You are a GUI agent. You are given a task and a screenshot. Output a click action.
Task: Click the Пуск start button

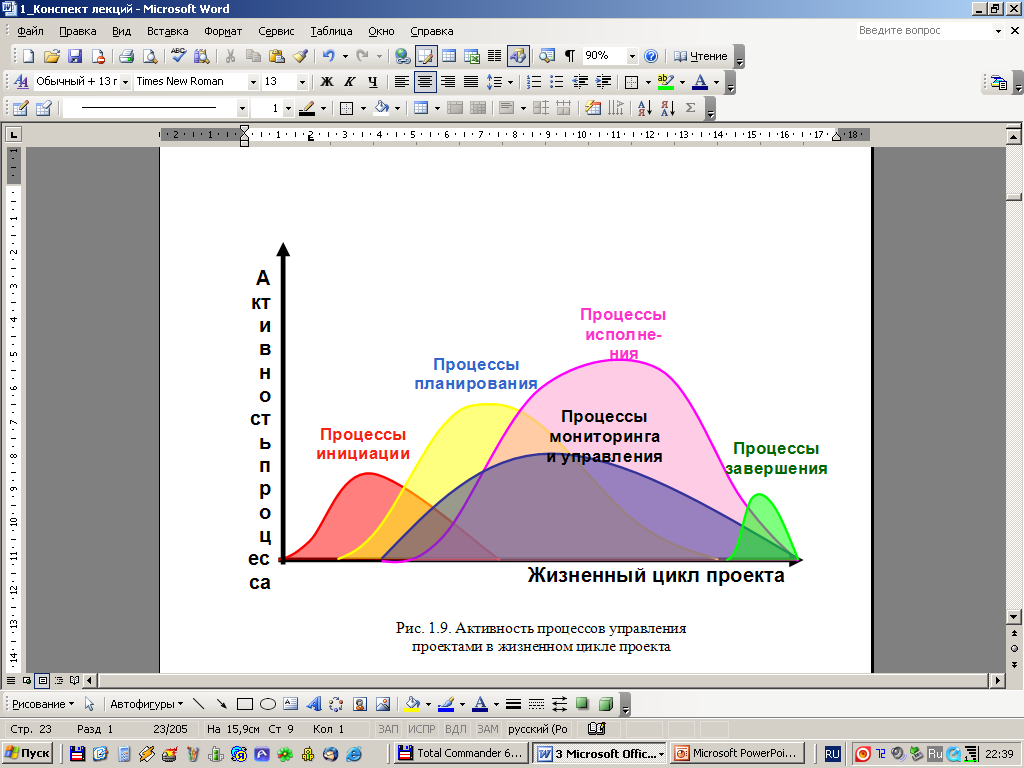point(28,753)
